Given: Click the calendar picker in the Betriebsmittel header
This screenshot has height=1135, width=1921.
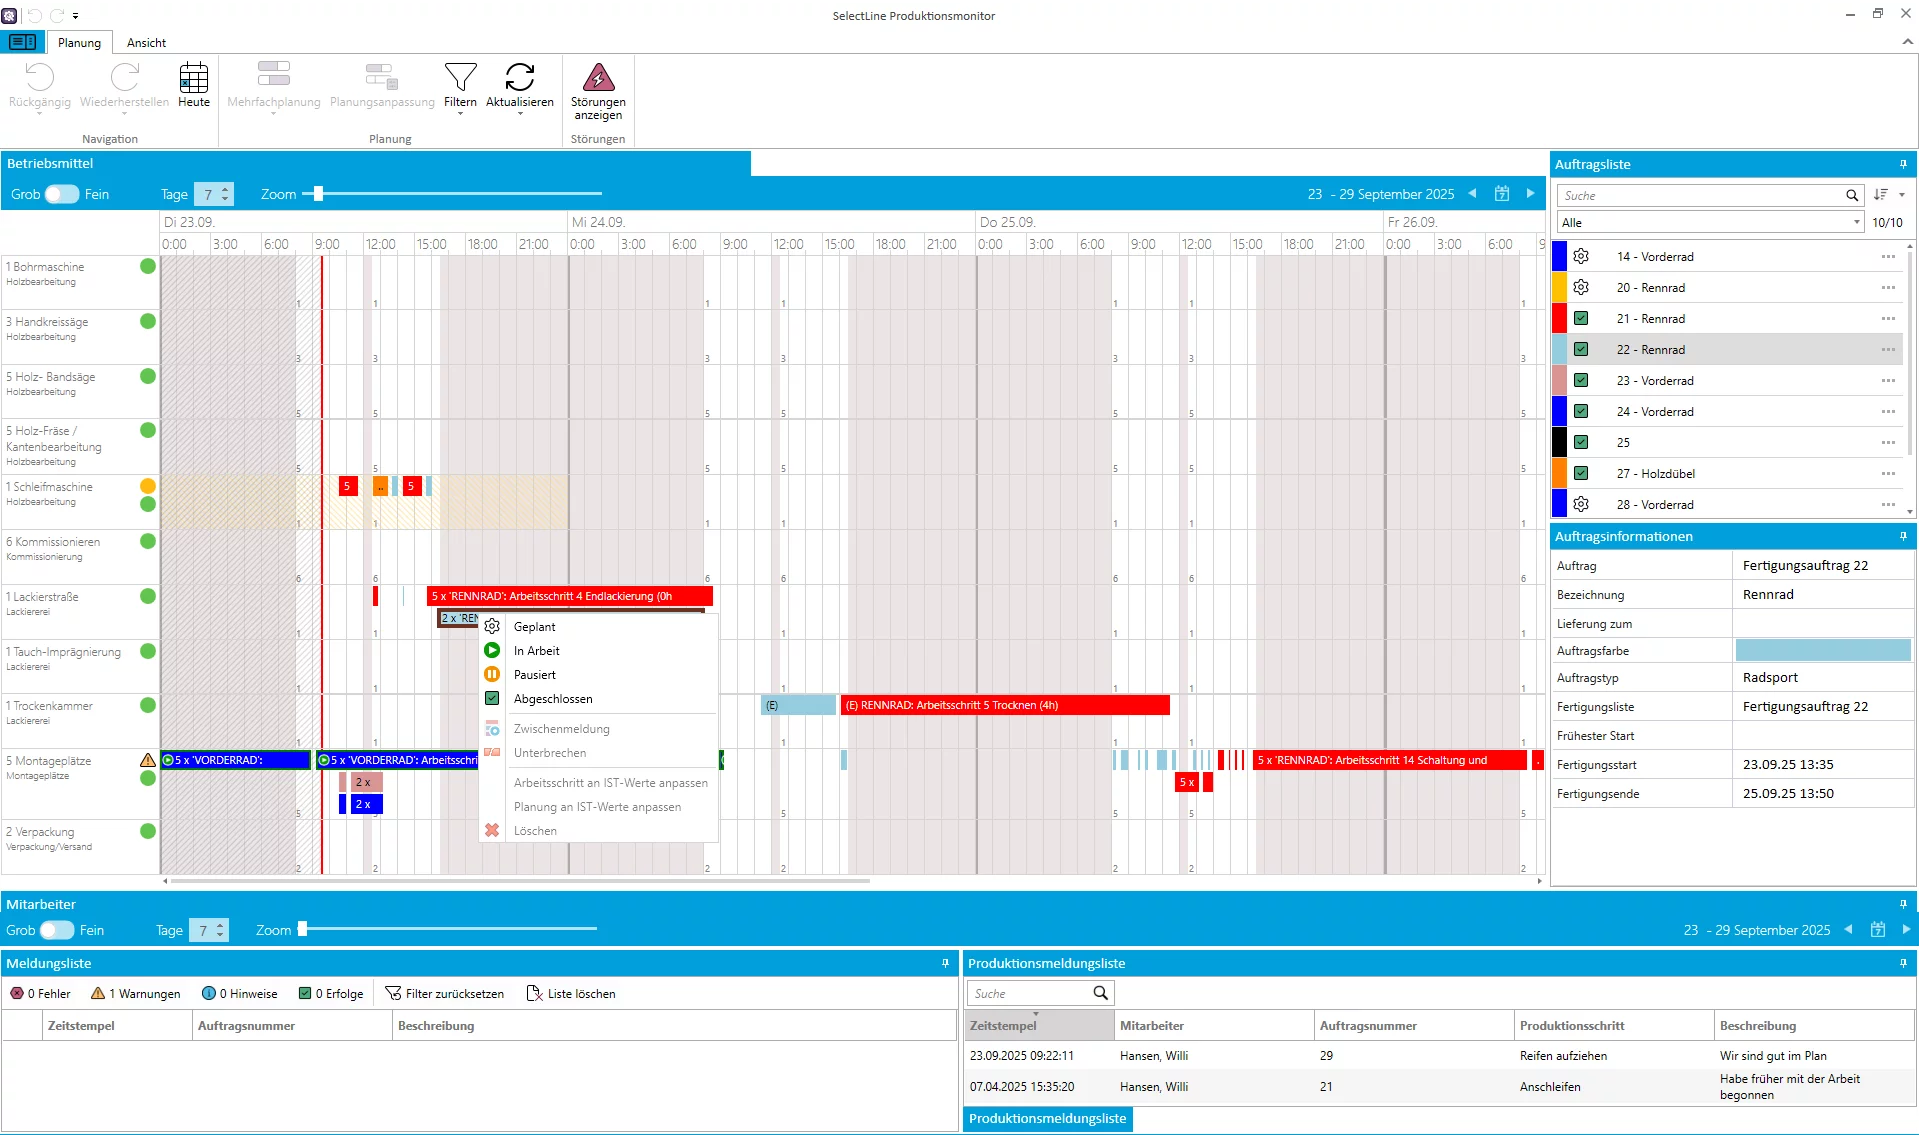Looking at the screenshot, I should 1502,193.
